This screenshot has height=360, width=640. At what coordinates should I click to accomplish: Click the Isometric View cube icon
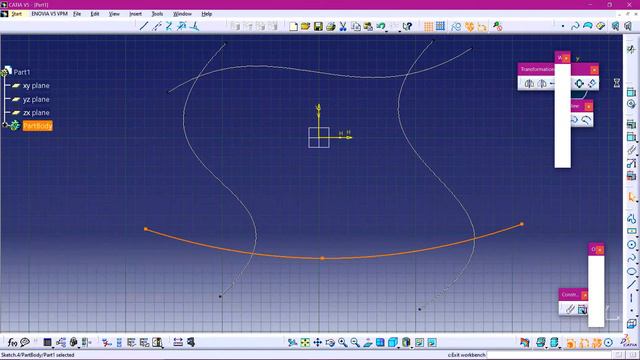pos(393,342)
